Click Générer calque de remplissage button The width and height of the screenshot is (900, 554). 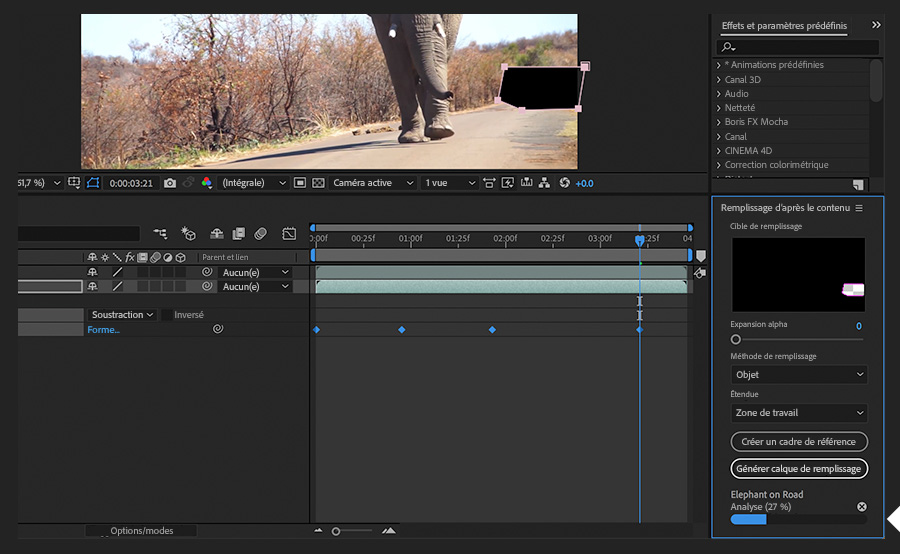point(798,468)
